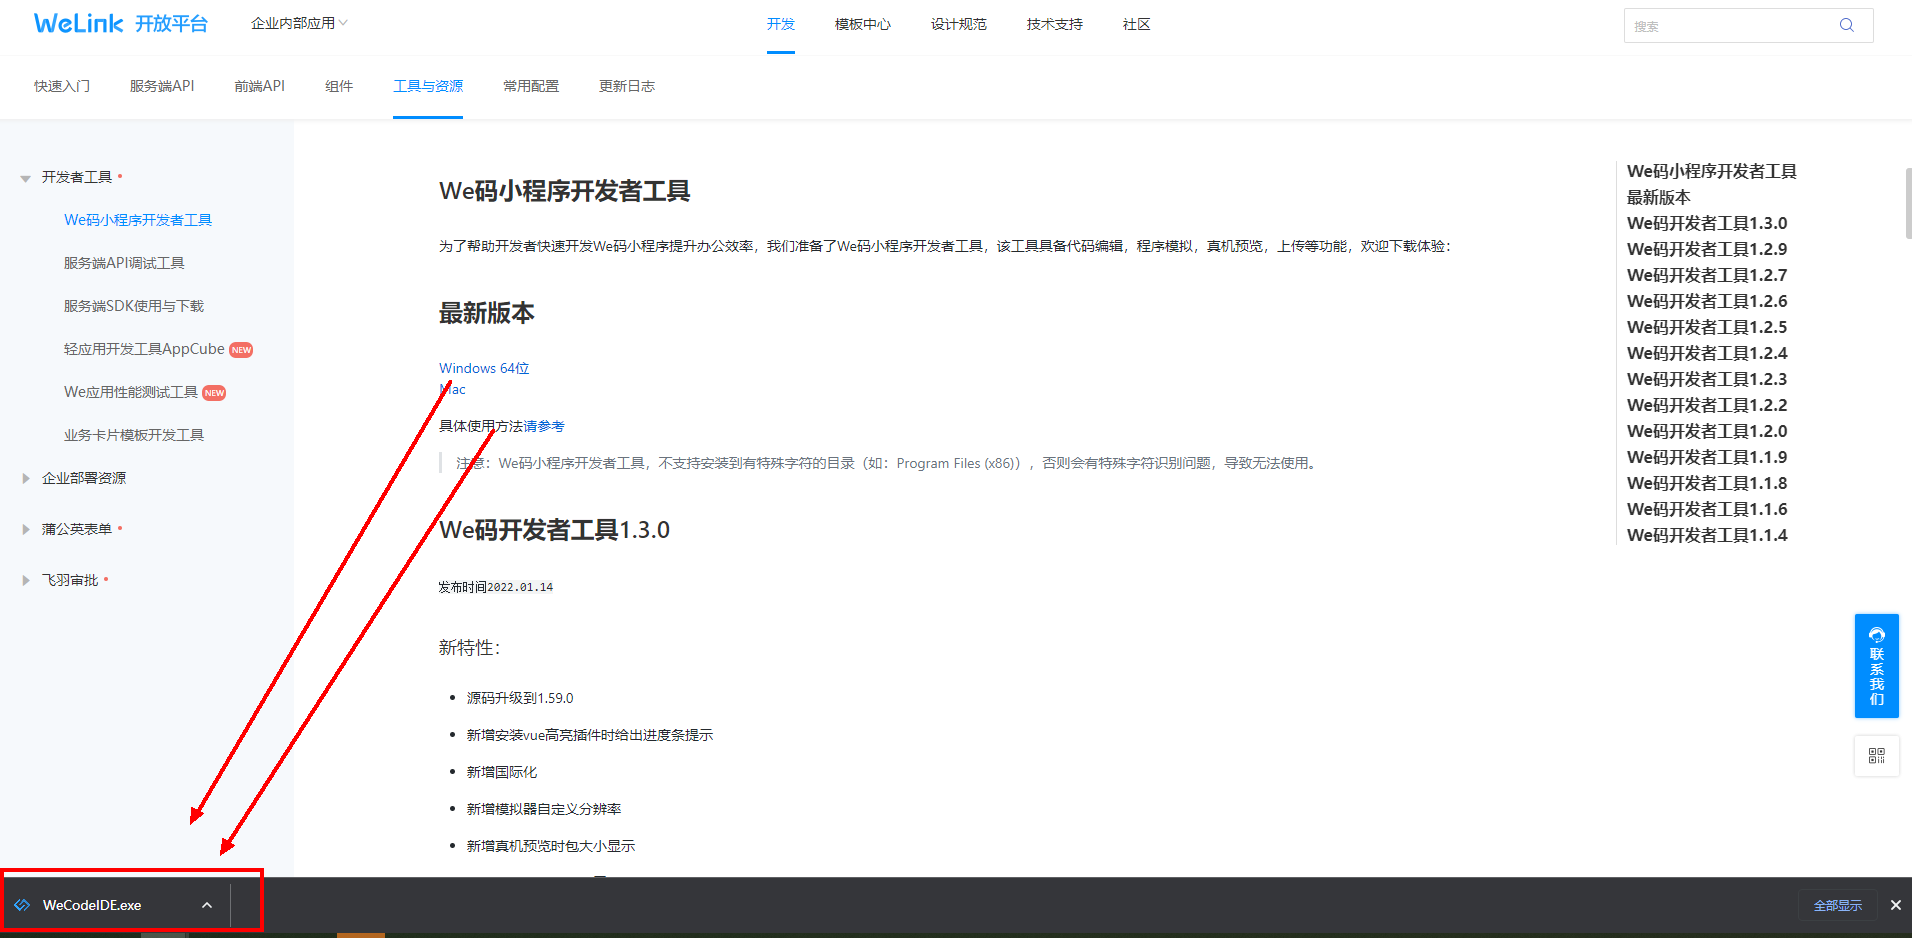Click the WeCodeIDE.exe download file icon
1912x938 pixels.
(22, 905)
